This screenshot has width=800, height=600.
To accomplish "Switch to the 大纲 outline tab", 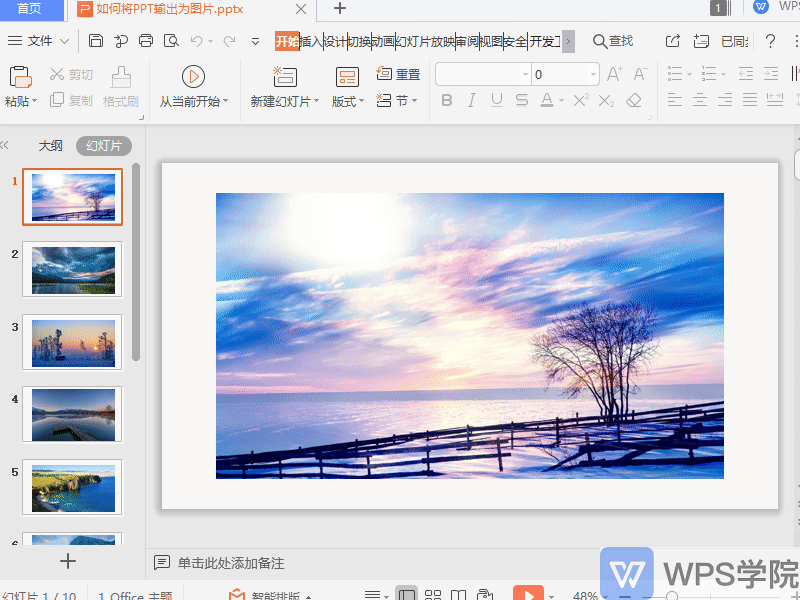I will 51,146.
